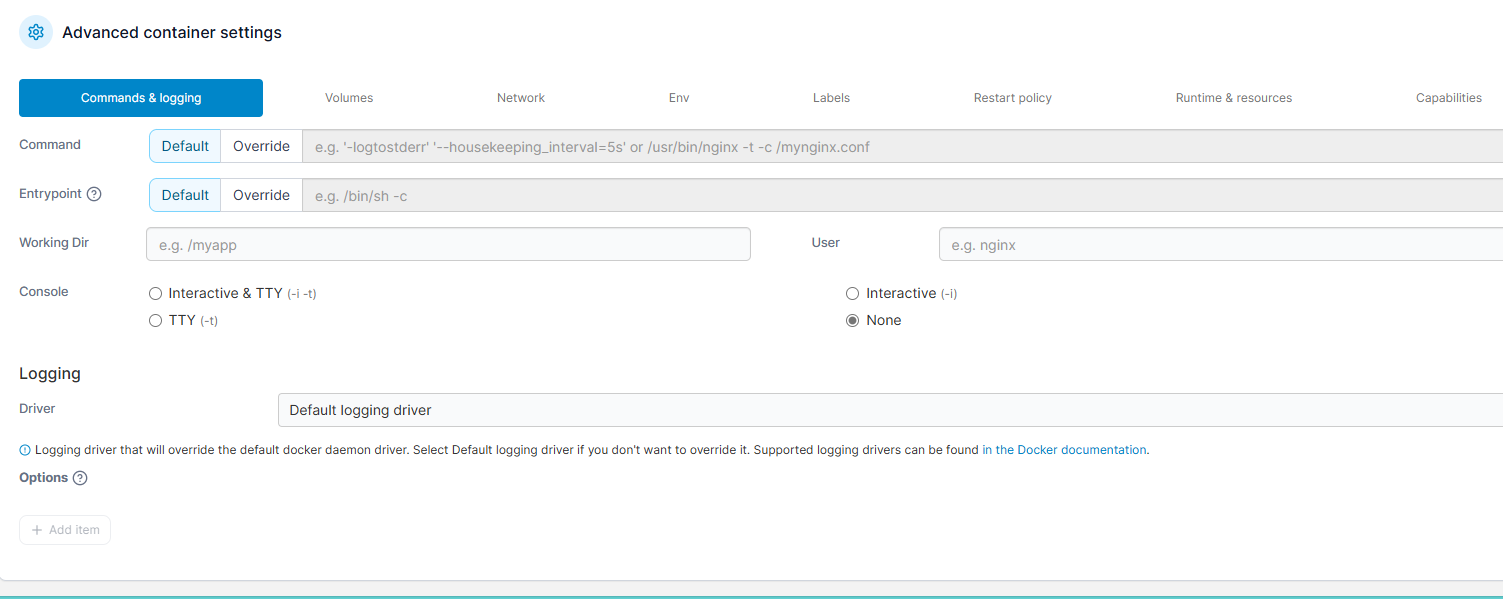Image resolution: width=1503 pixels, height=599 pixels.
Task: Set Command to Override
Action: click(x=261, y=146)
